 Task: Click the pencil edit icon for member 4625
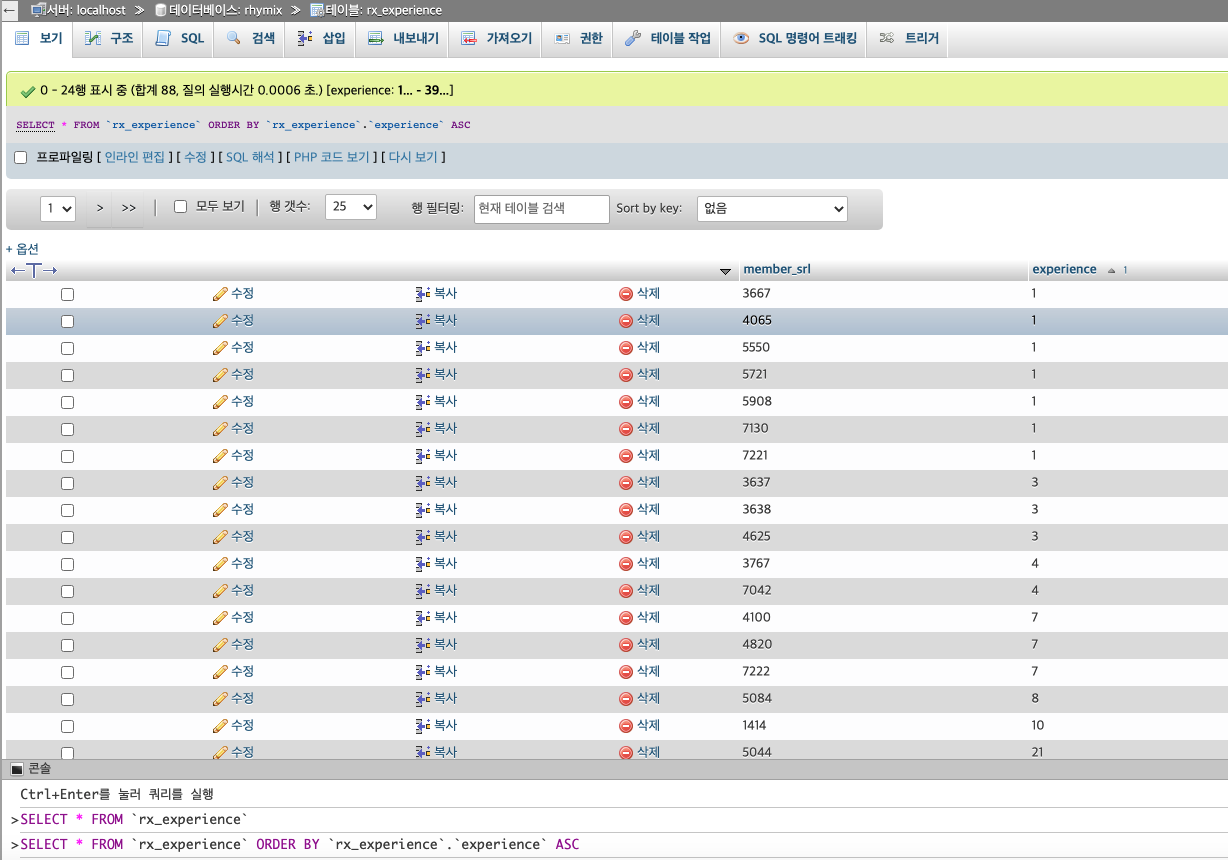pos(220,537)
